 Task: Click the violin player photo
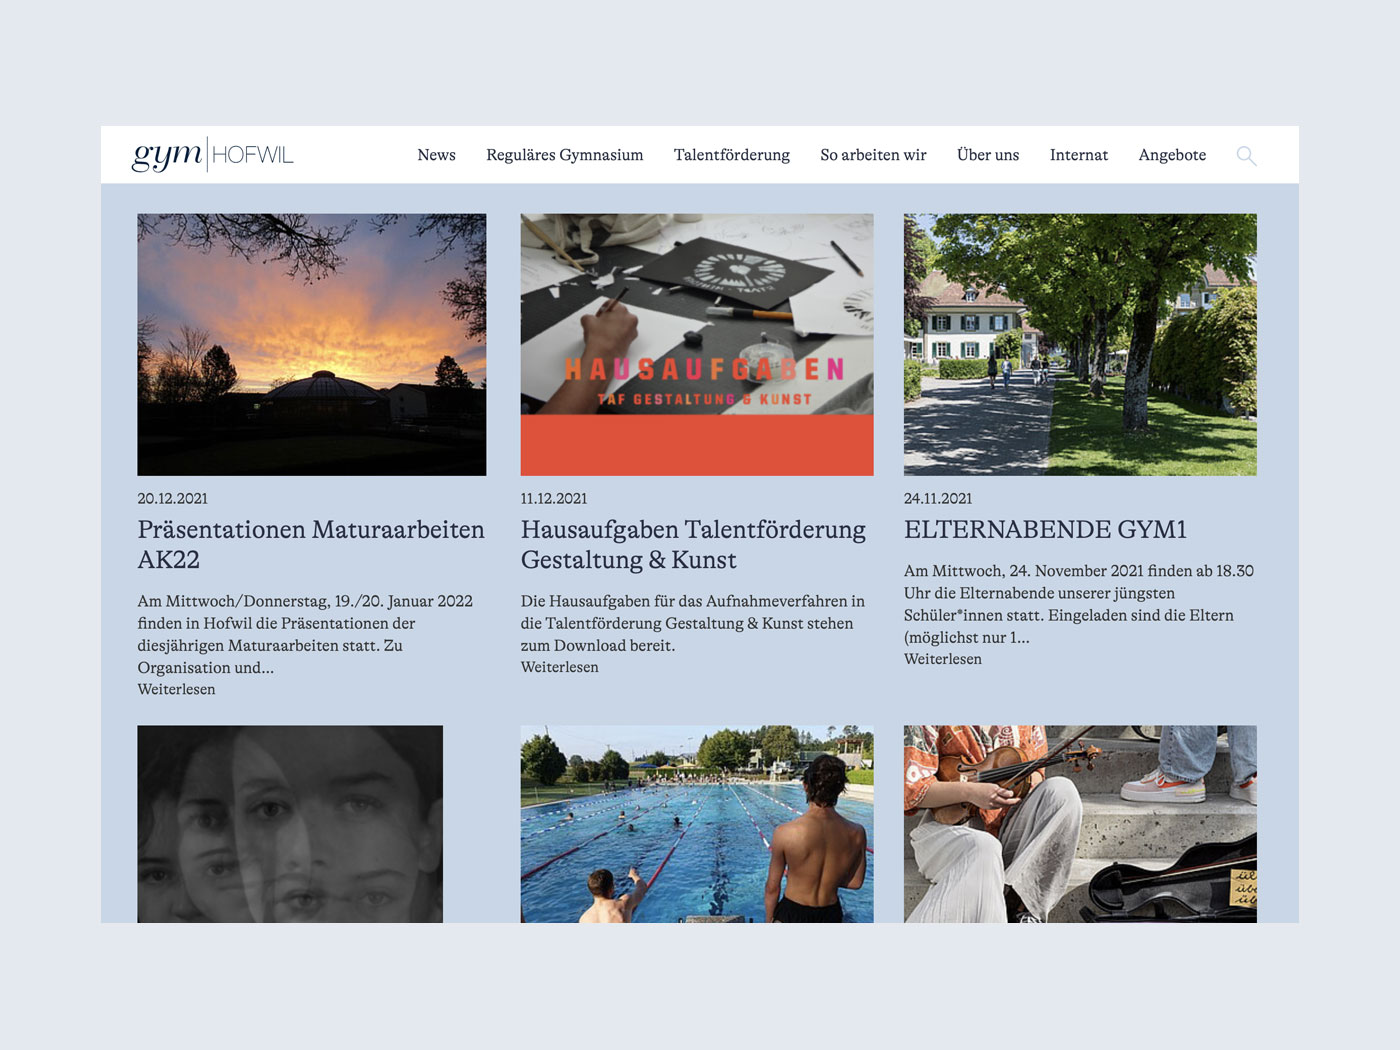point(1080,823)
